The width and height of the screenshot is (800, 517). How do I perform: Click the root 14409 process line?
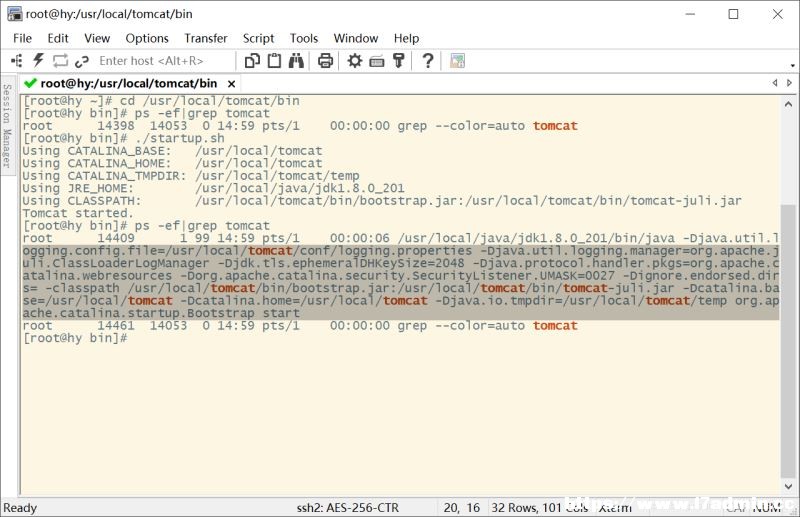pyautogui.click(x=401, y=238)
